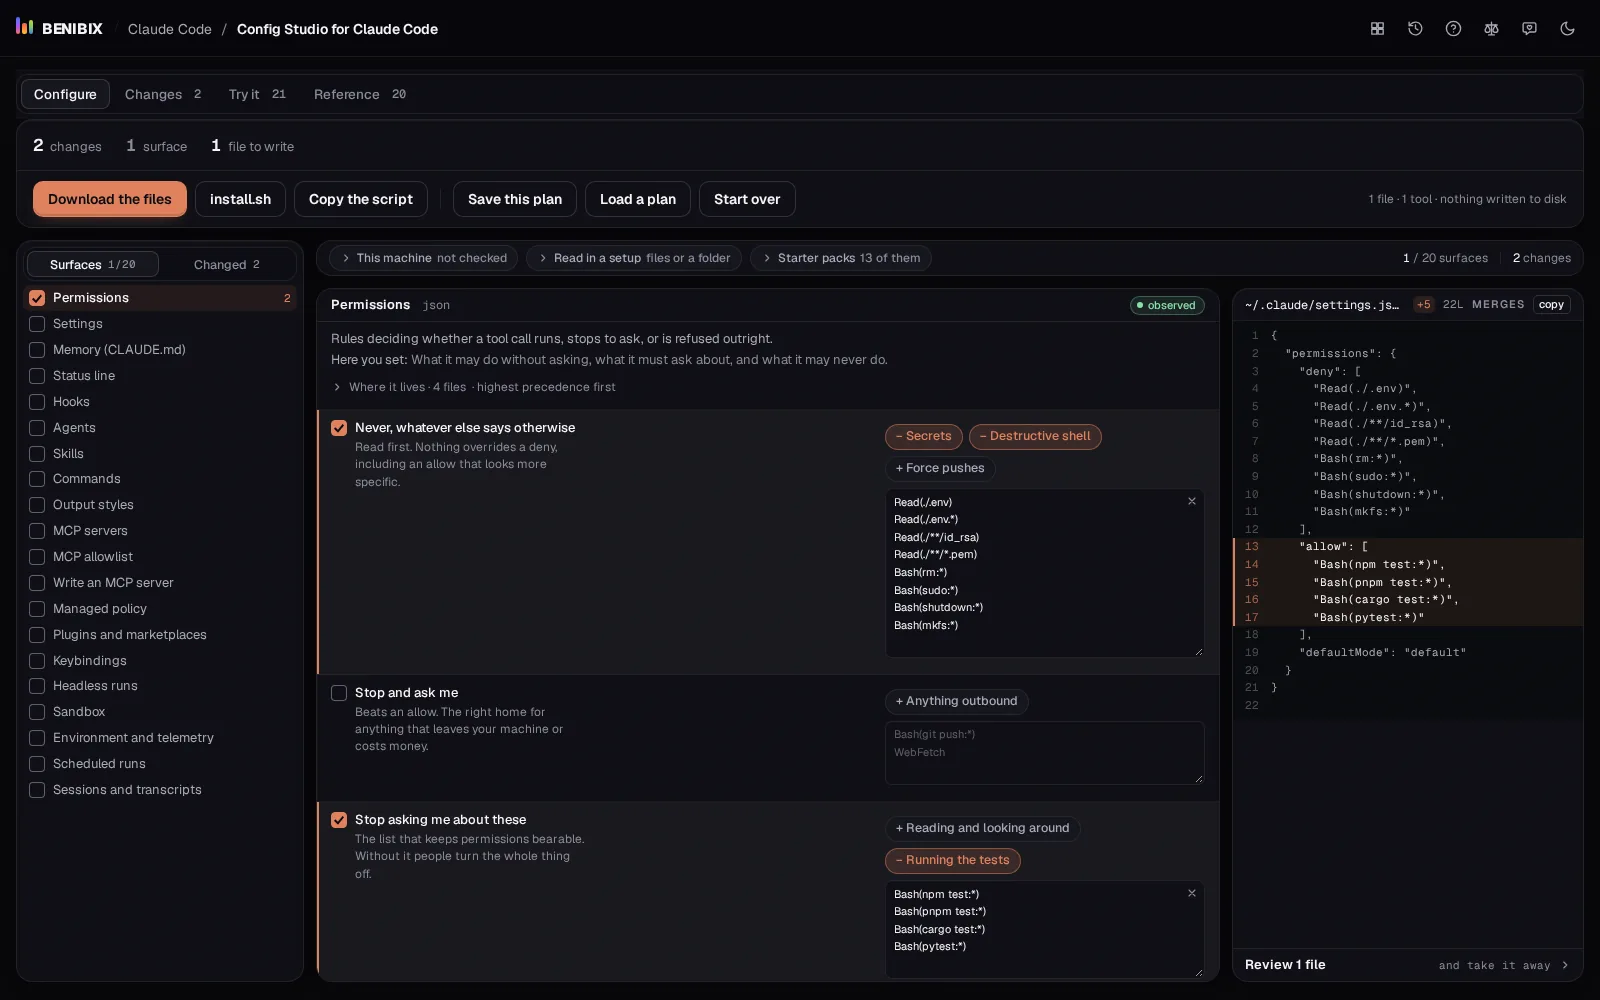Clear the deny rules list with X
This screenshot has width=1600, height=1000.
tap(1191, 502)
